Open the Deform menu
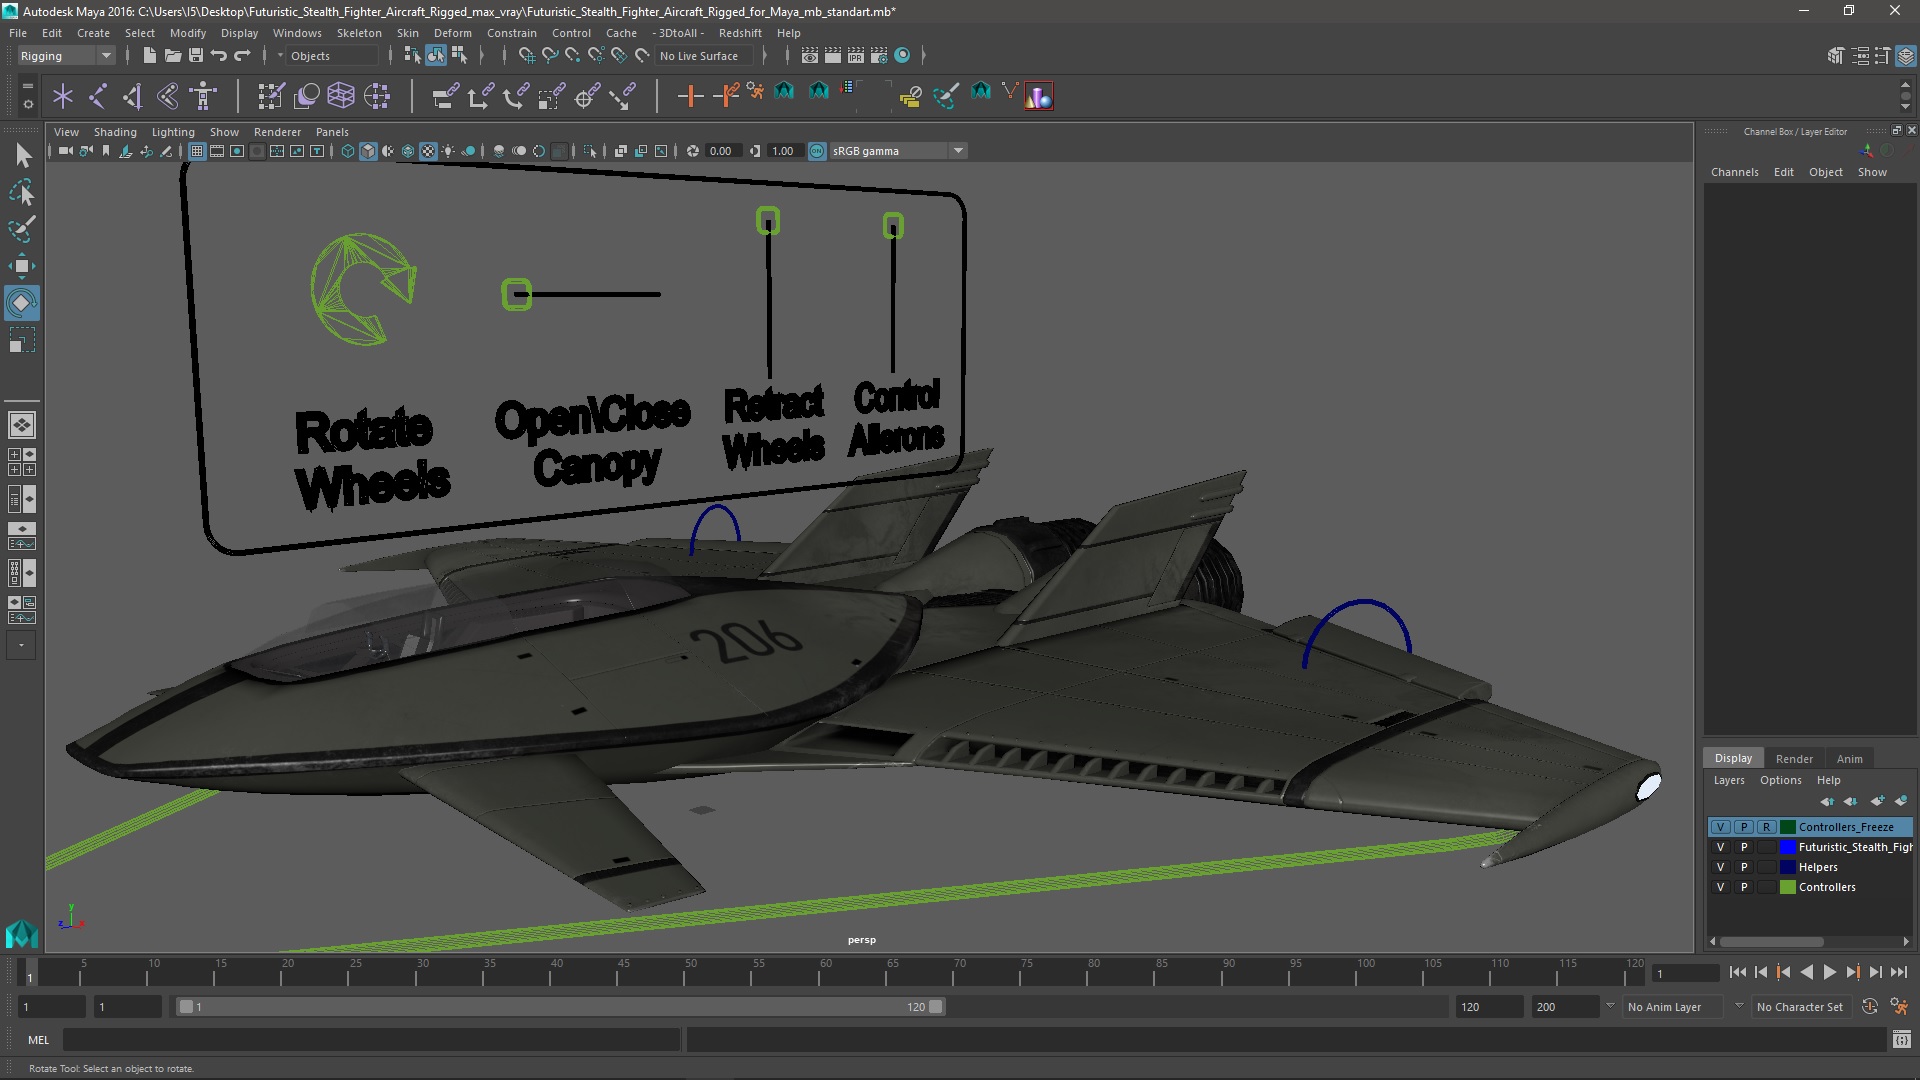 coord(452,33)
